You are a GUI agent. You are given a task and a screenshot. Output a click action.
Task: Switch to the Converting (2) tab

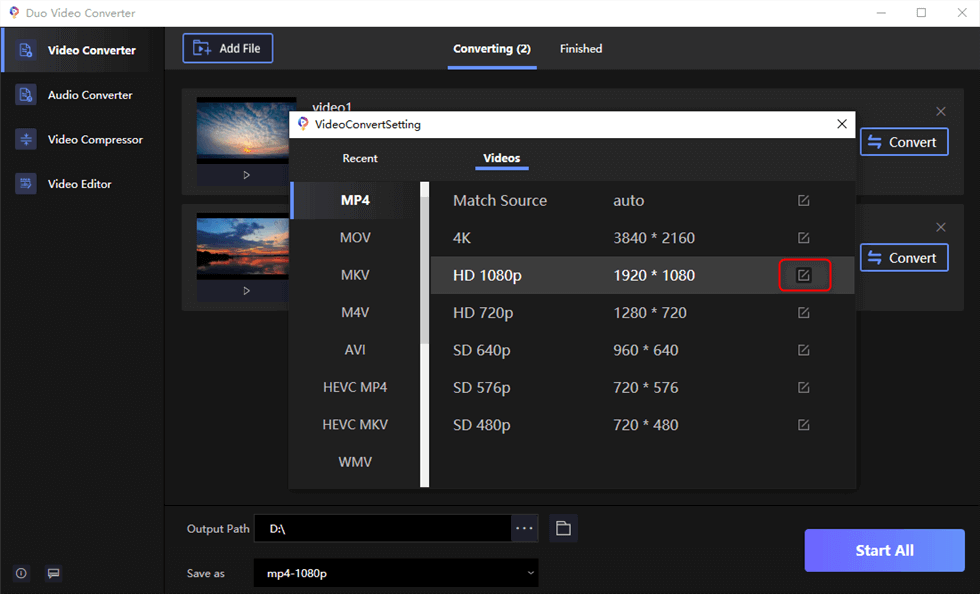coord(492,49)
